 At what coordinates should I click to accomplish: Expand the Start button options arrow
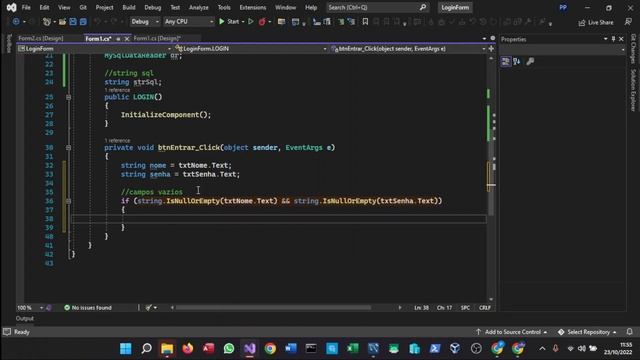point(243,22)
